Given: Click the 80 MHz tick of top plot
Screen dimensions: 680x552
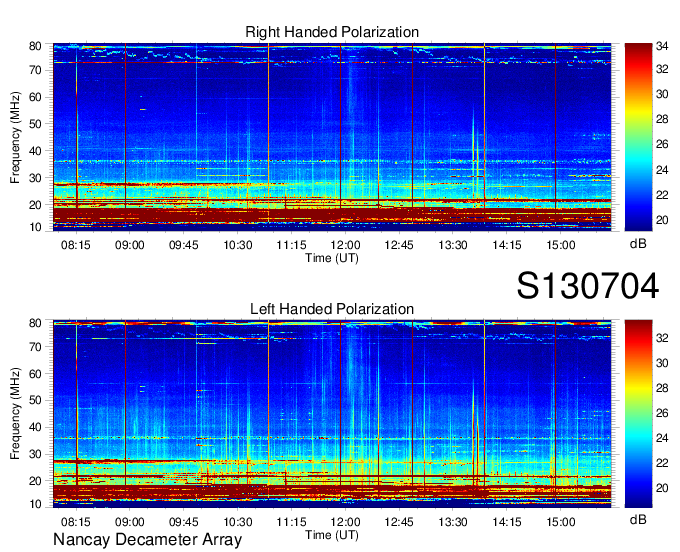Looking at the screenshot, I should (35, 46).
